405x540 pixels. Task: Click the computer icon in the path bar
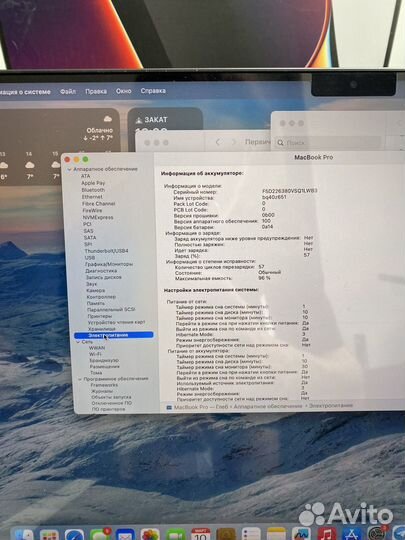point(169,407)
